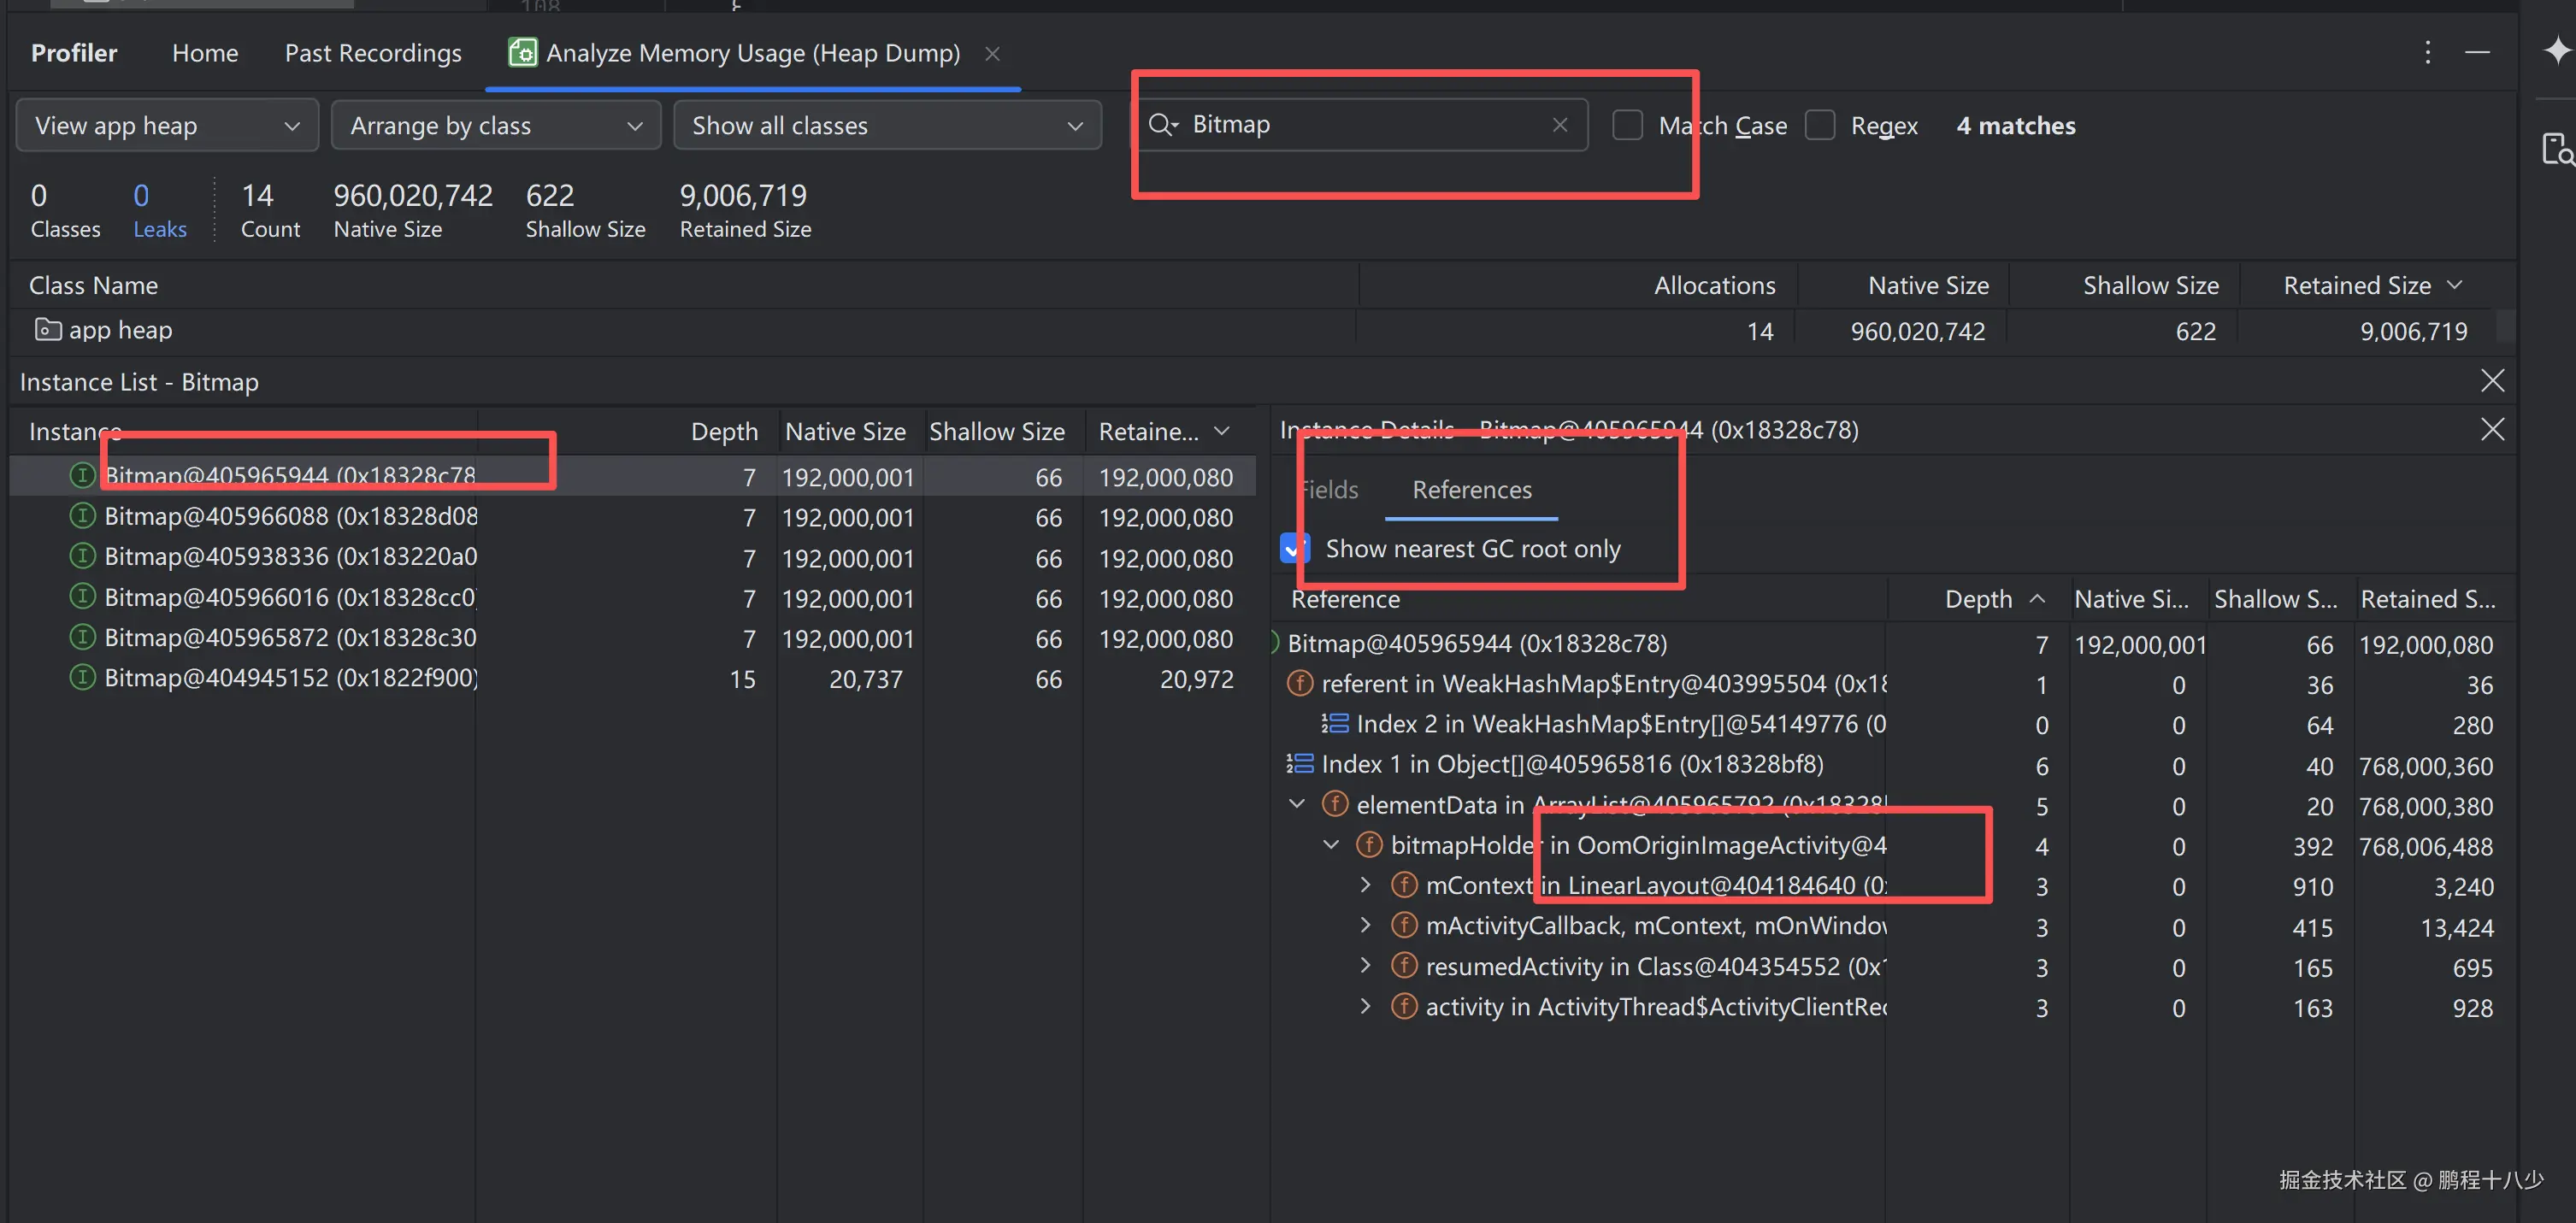Close the Instance Details panel
The width and height of the screenshot is (2576, 1223).
(x=2492, y=430)
